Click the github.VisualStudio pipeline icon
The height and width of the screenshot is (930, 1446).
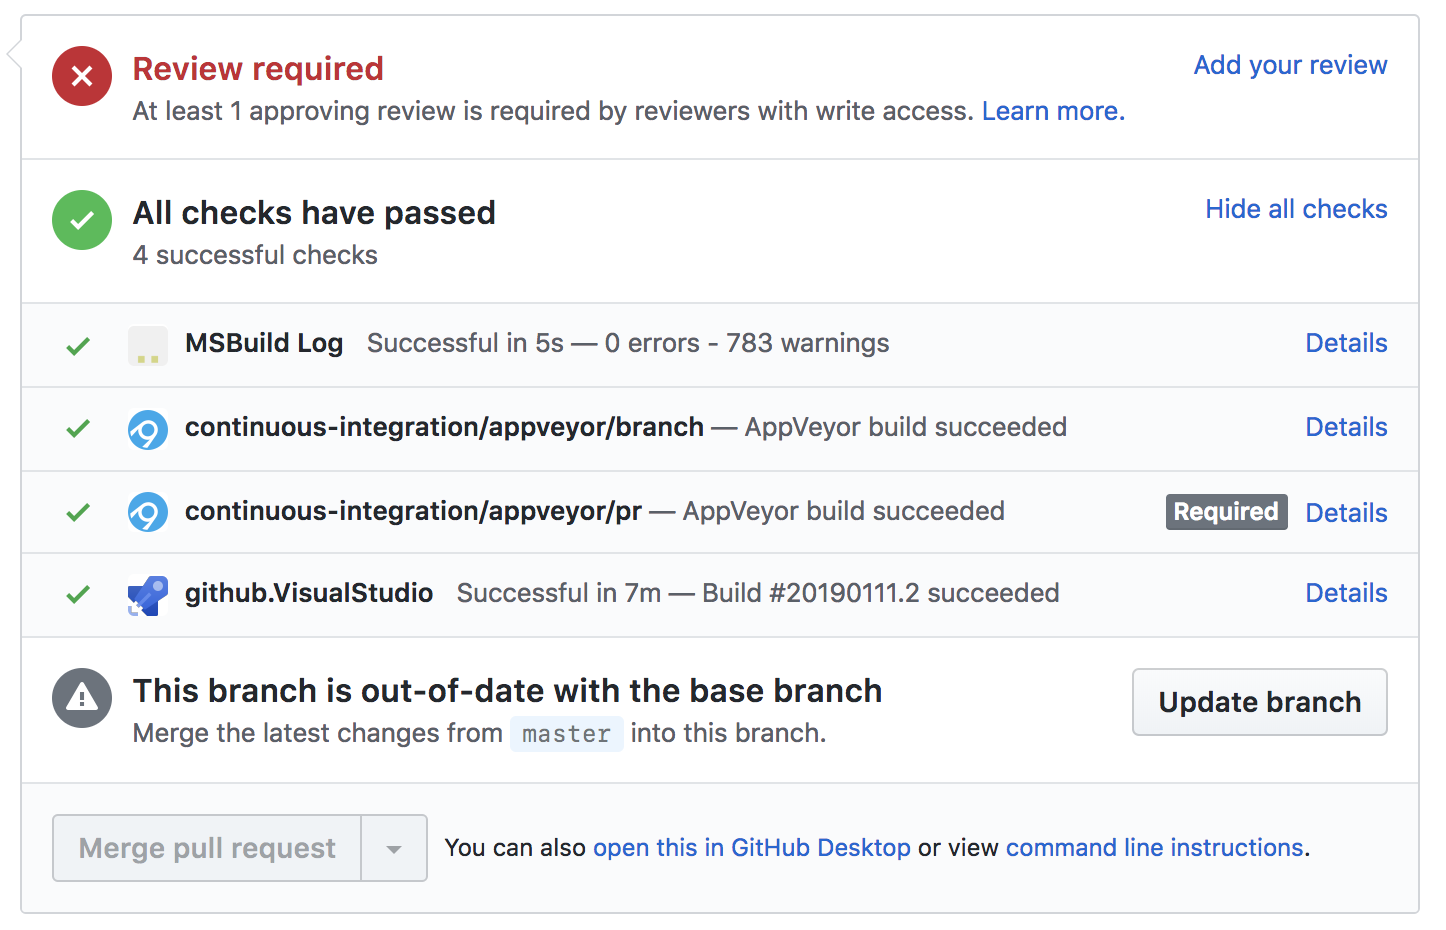click(148, 596)
